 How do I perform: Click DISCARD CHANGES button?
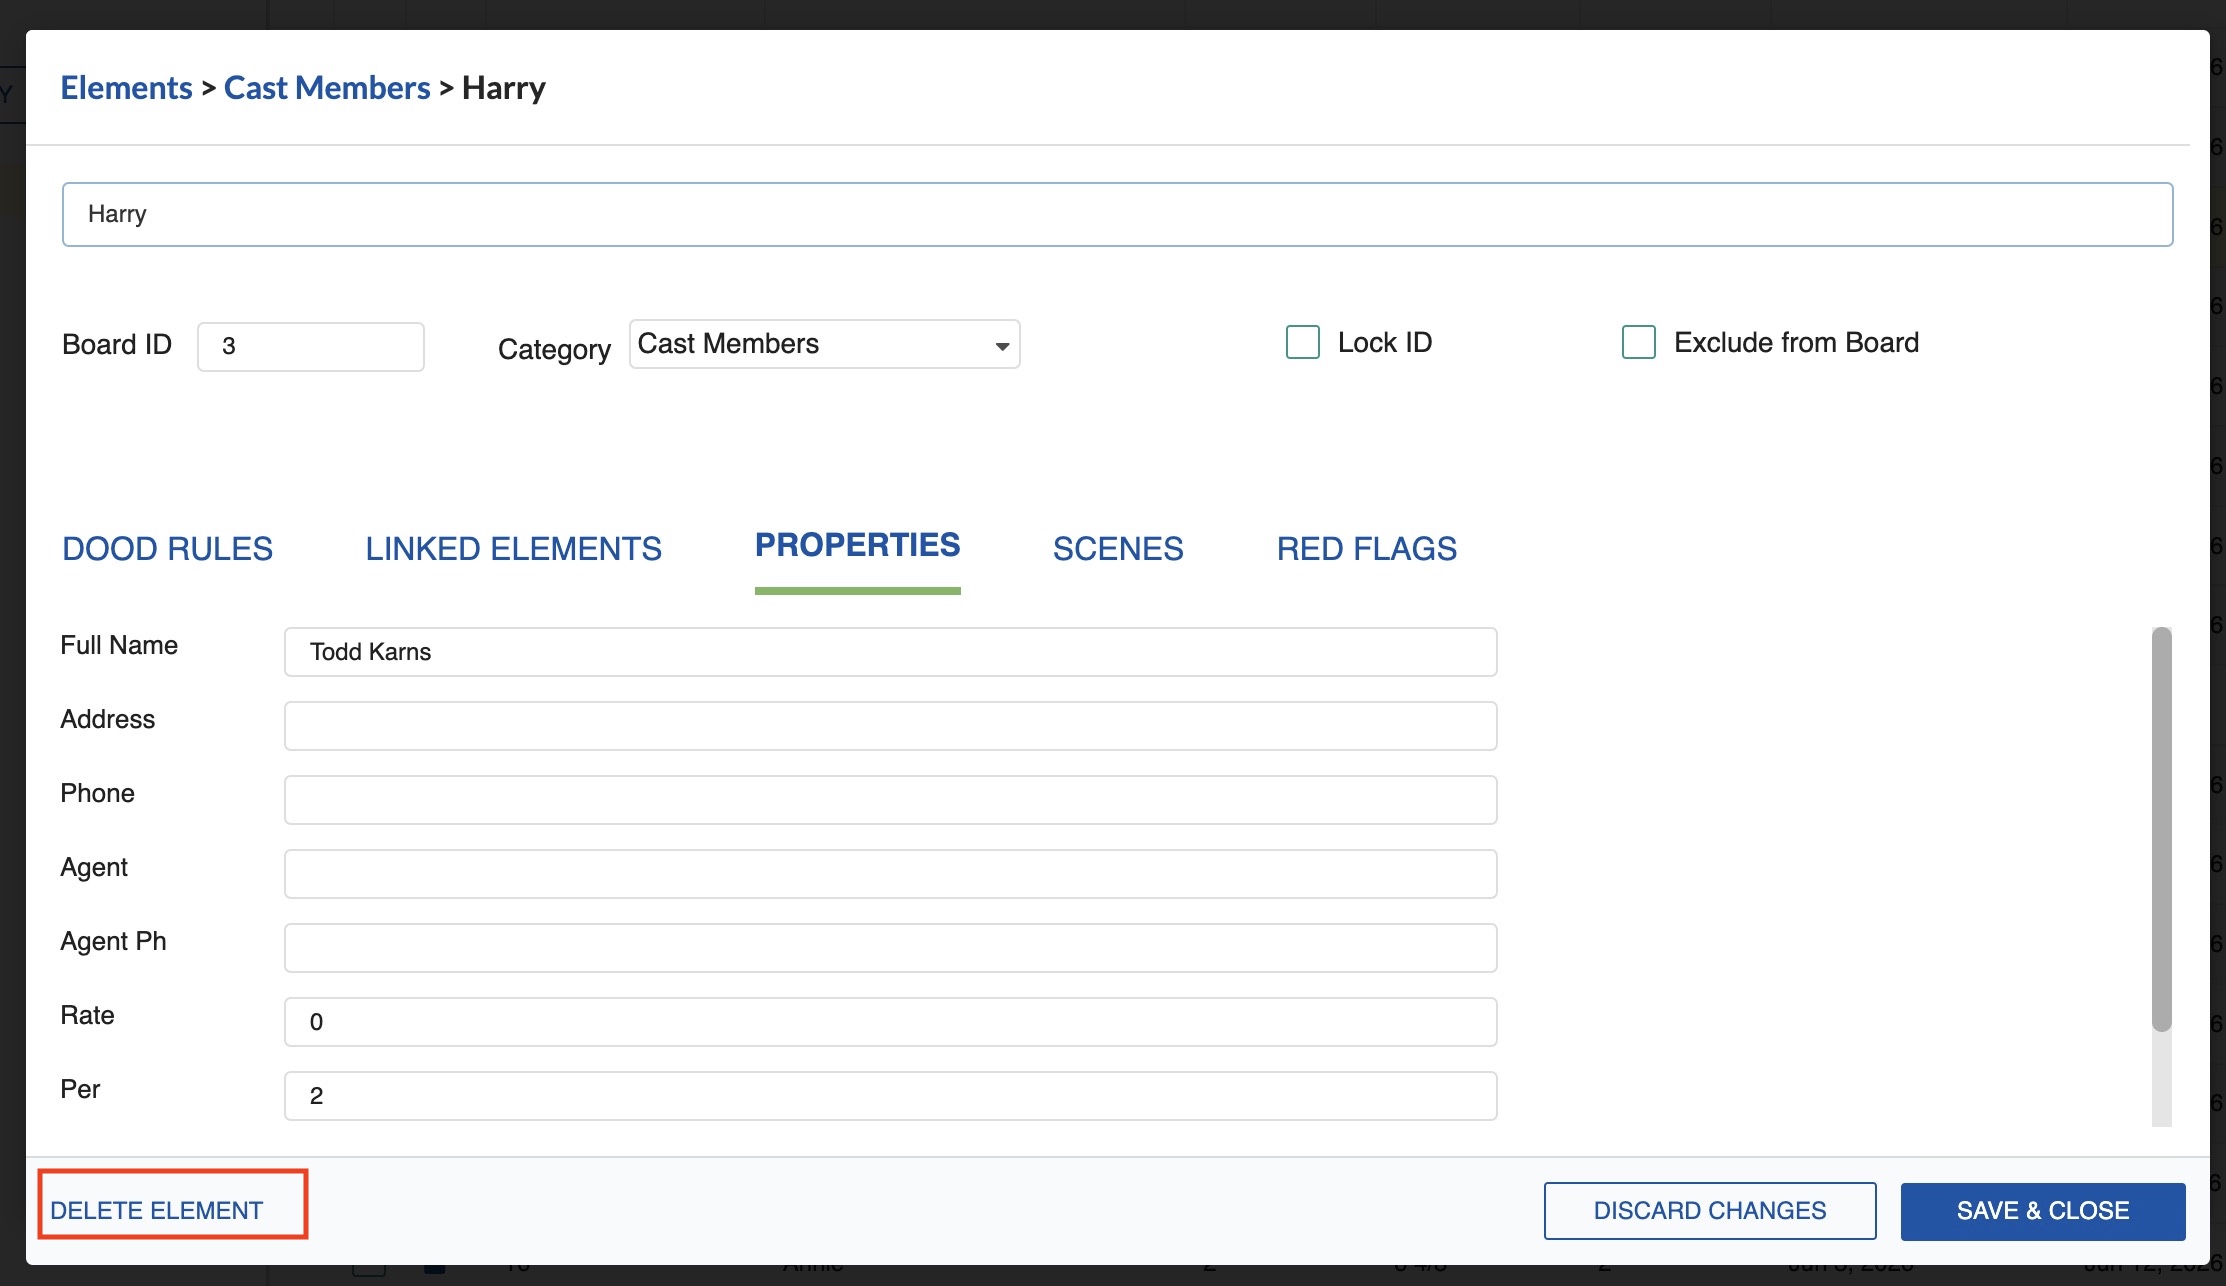[1709, 1211]
